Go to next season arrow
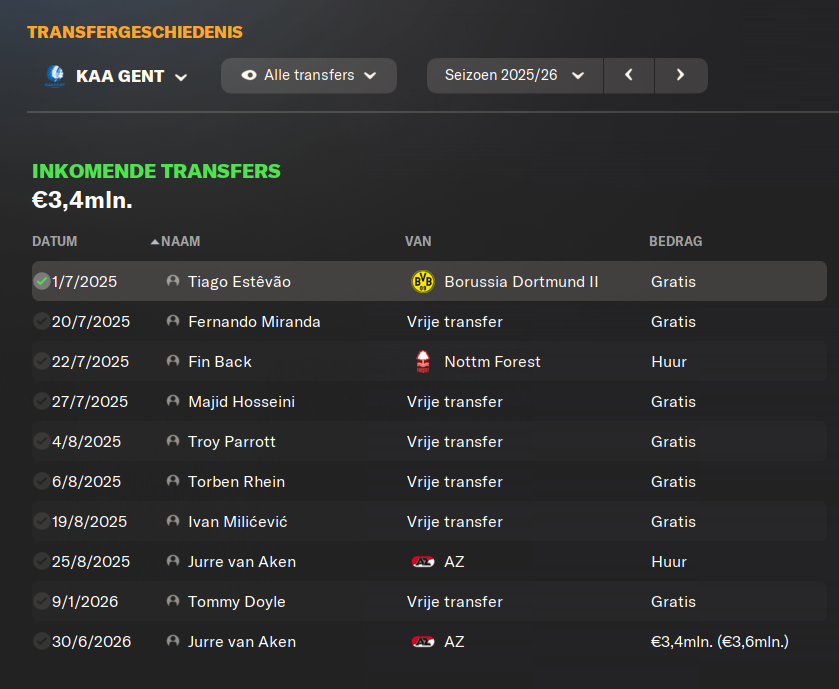The image size is (839, 689). (x=681, y=75)
